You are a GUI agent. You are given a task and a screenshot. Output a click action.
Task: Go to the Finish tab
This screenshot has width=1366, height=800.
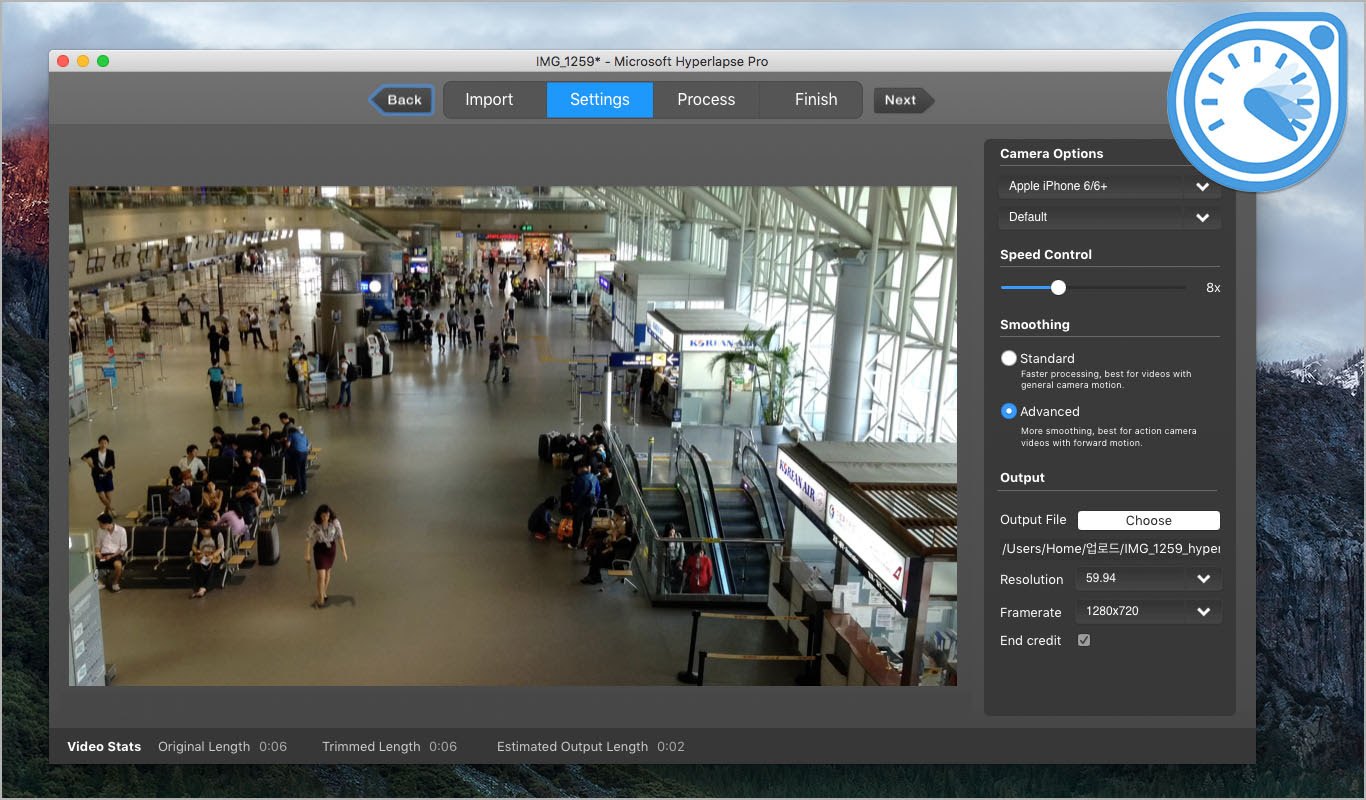(x=816, y=100)
